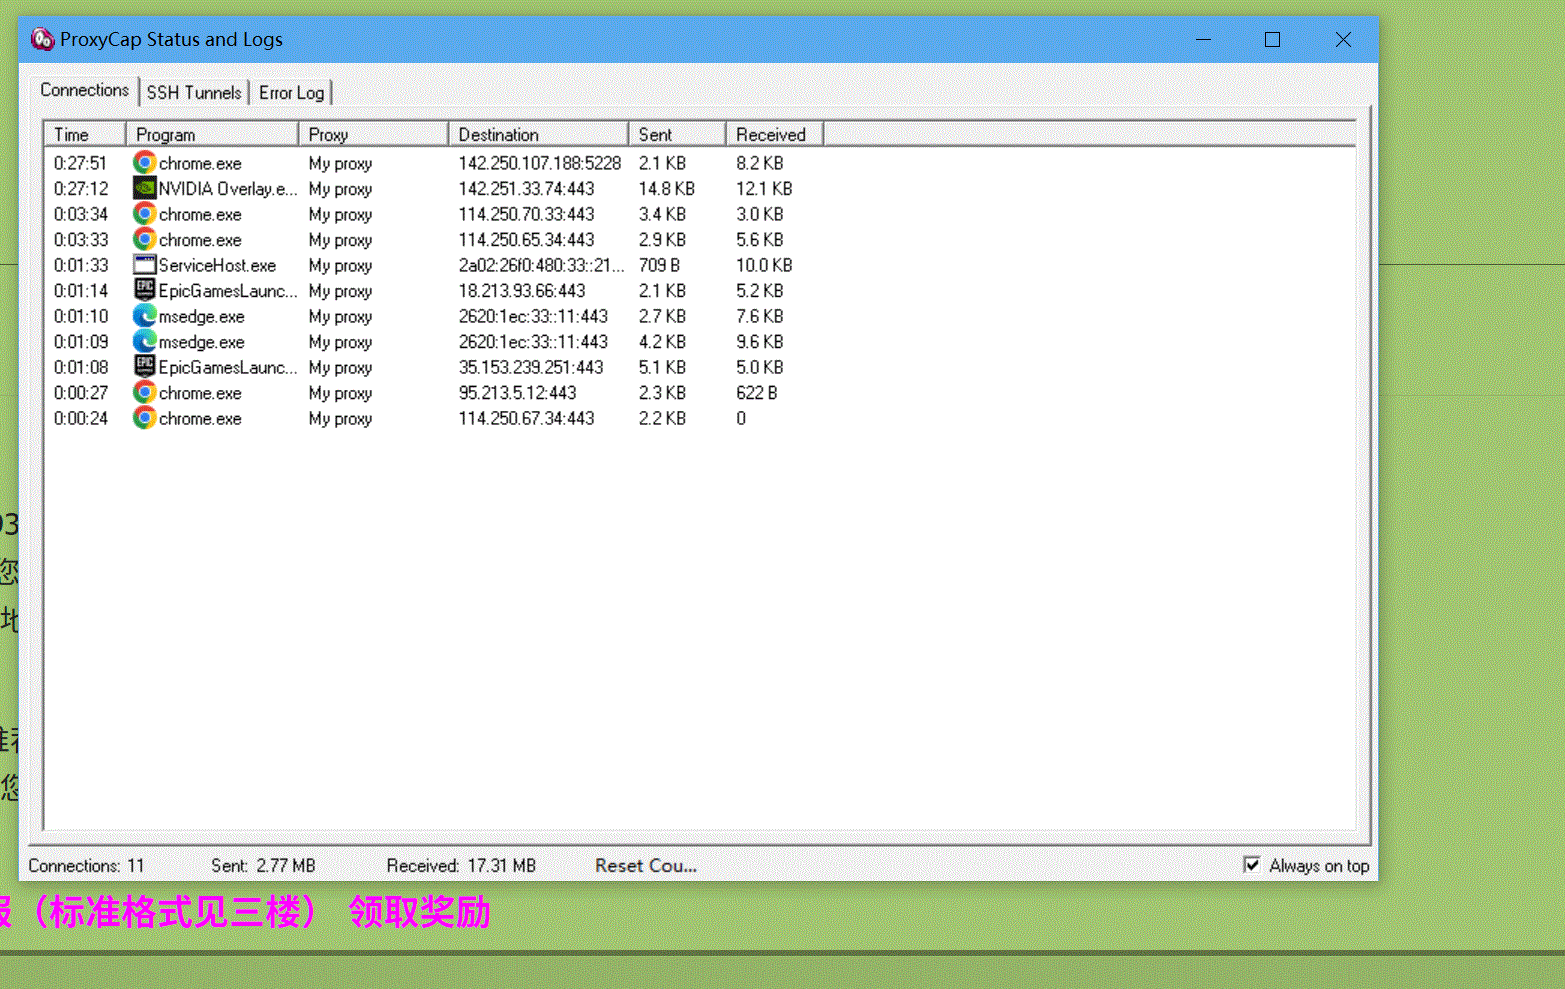Click Epic Games icon in 0:01:08 row

click(x=145, y=367)
